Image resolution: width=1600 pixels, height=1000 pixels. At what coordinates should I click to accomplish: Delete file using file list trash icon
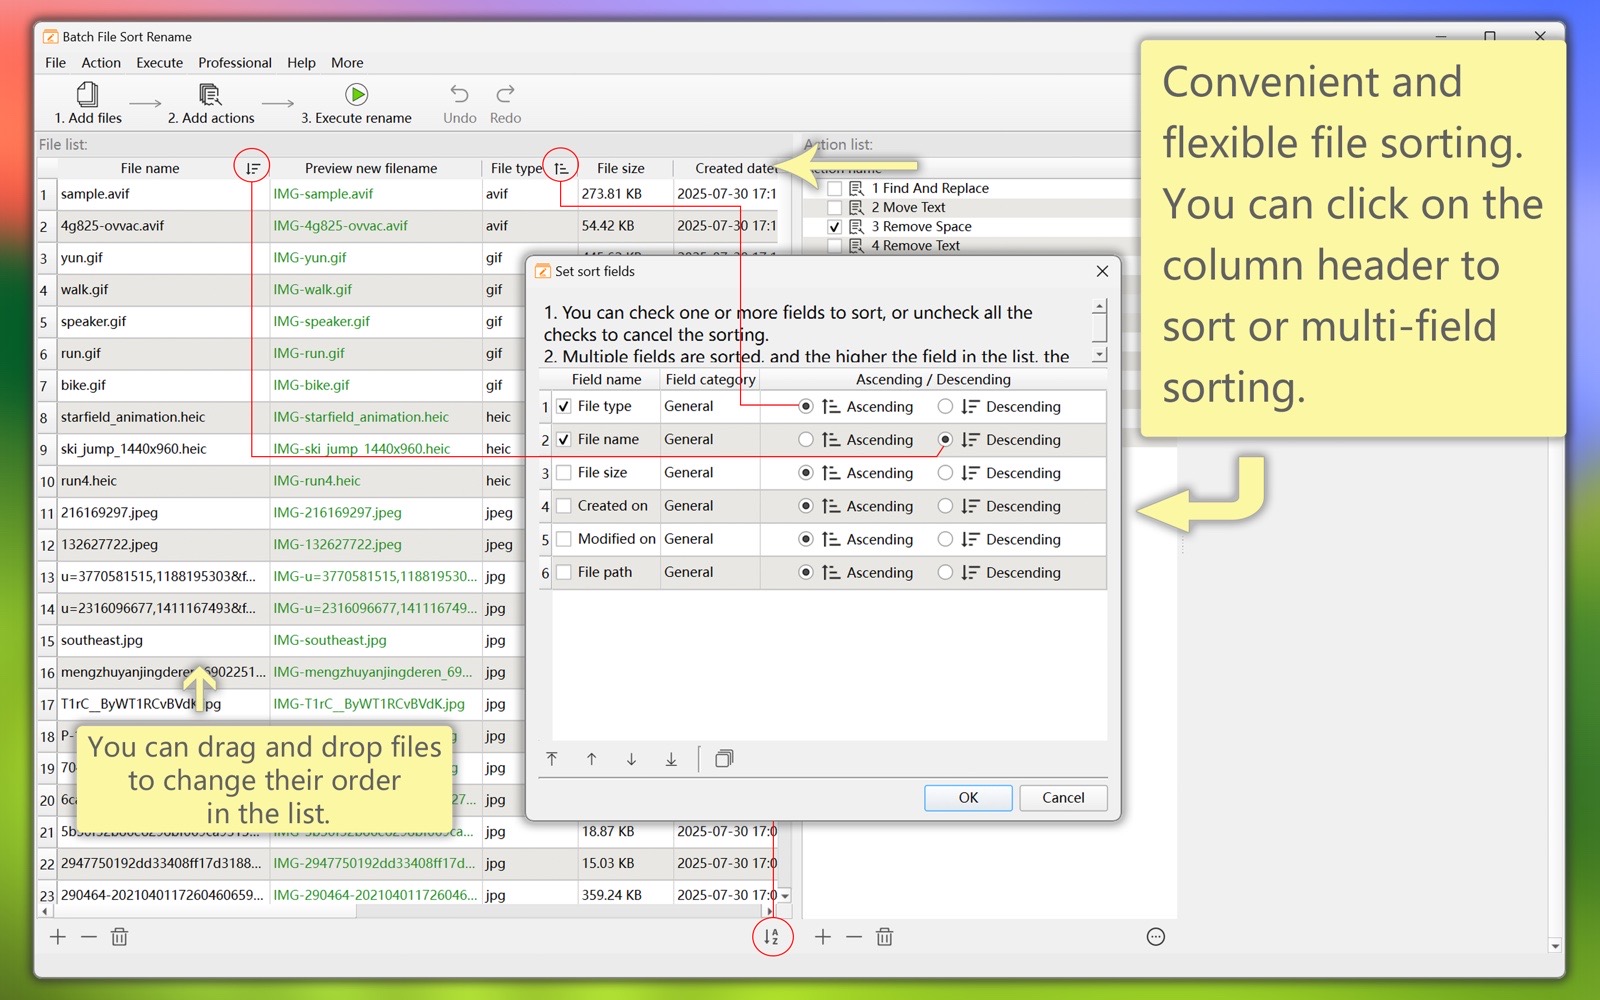(119, 937)
